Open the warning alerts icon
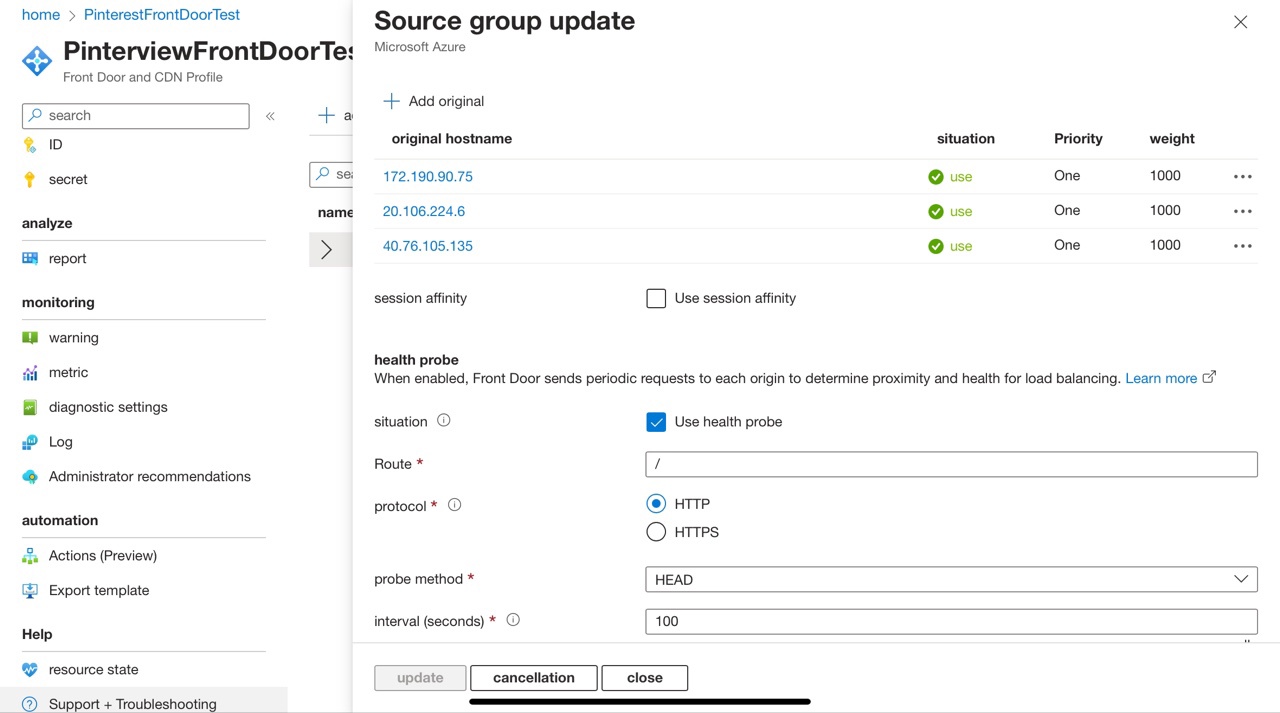This screenshot has width=1280, height=713. coord(30,338)
